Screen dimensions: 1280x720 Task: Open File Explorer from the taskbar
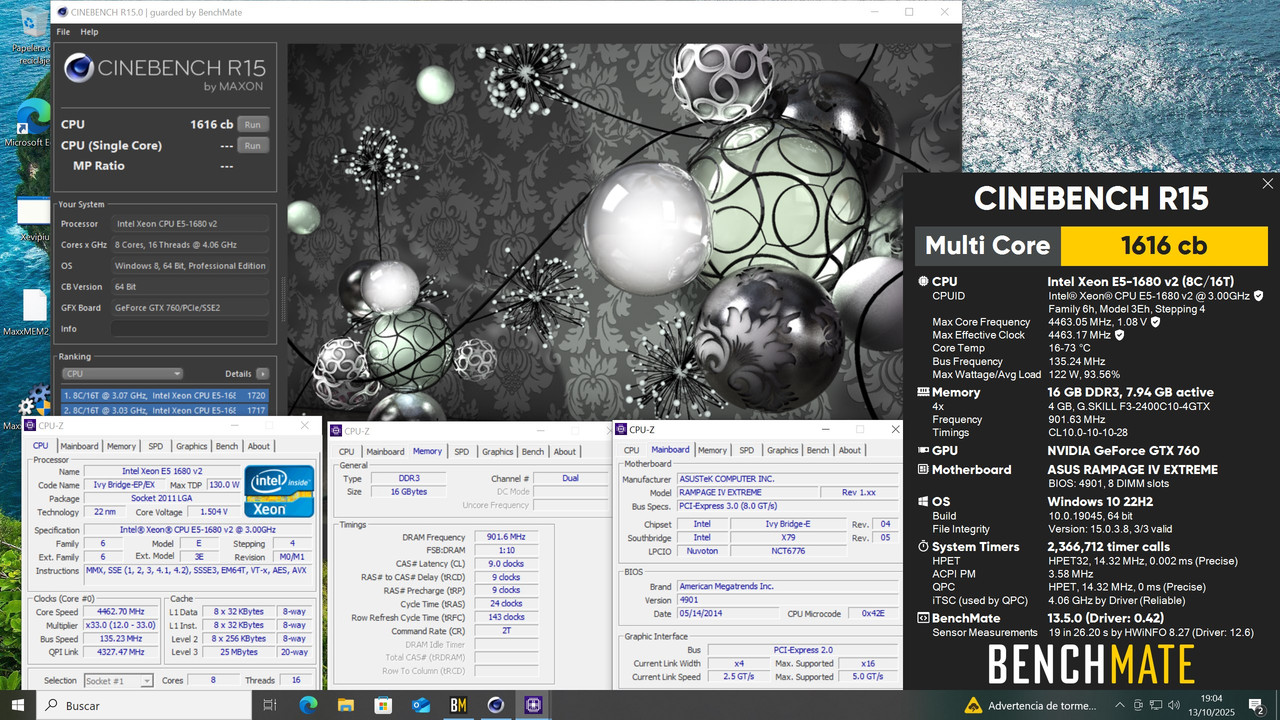click(345, 705)
